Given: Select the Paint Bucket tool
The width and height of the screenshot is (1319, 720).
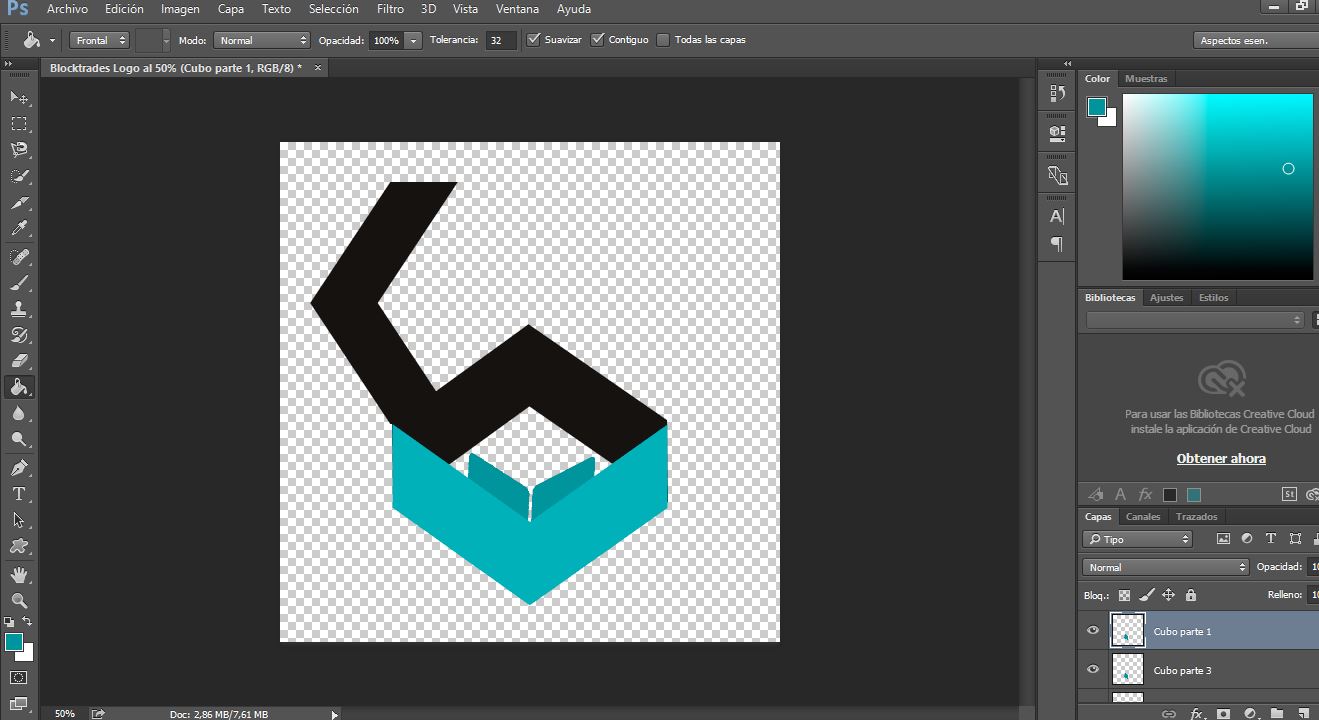Looking at the screenshot, I should coord(19,387).
